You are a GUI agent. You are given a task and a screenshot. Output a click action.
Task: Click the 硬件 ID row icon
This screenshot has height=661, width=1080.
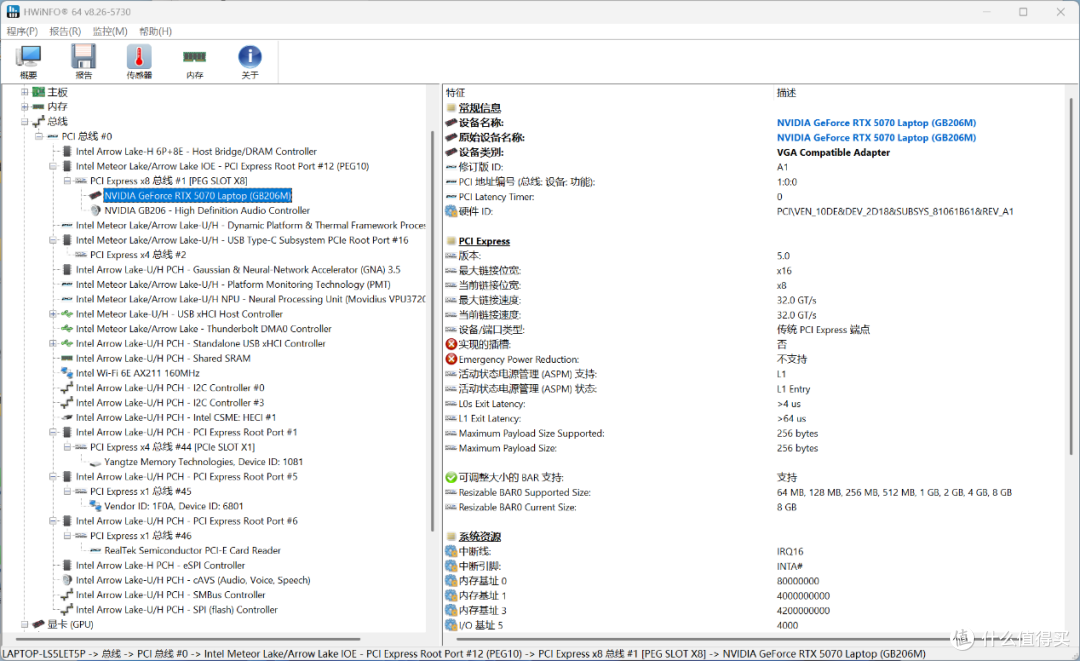[x=451, y=211]
